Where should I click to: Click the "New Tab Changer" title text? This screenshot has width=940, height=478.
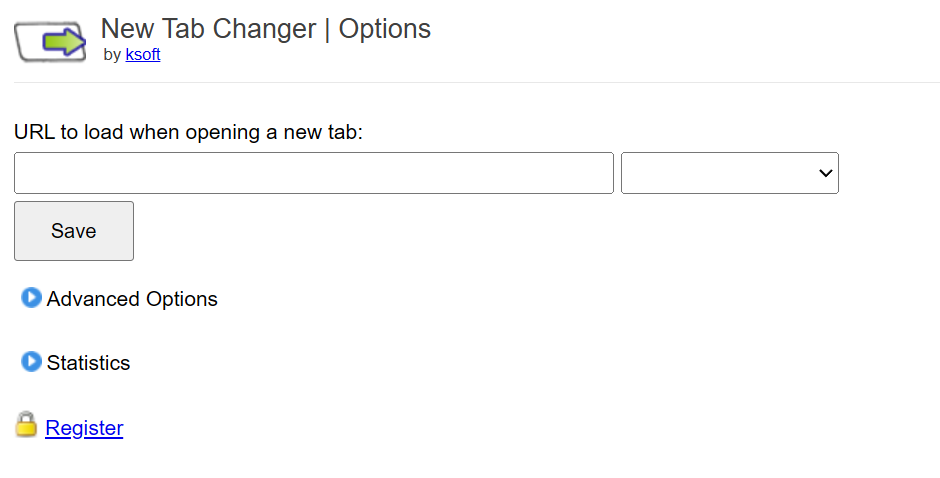pos(207,29)
